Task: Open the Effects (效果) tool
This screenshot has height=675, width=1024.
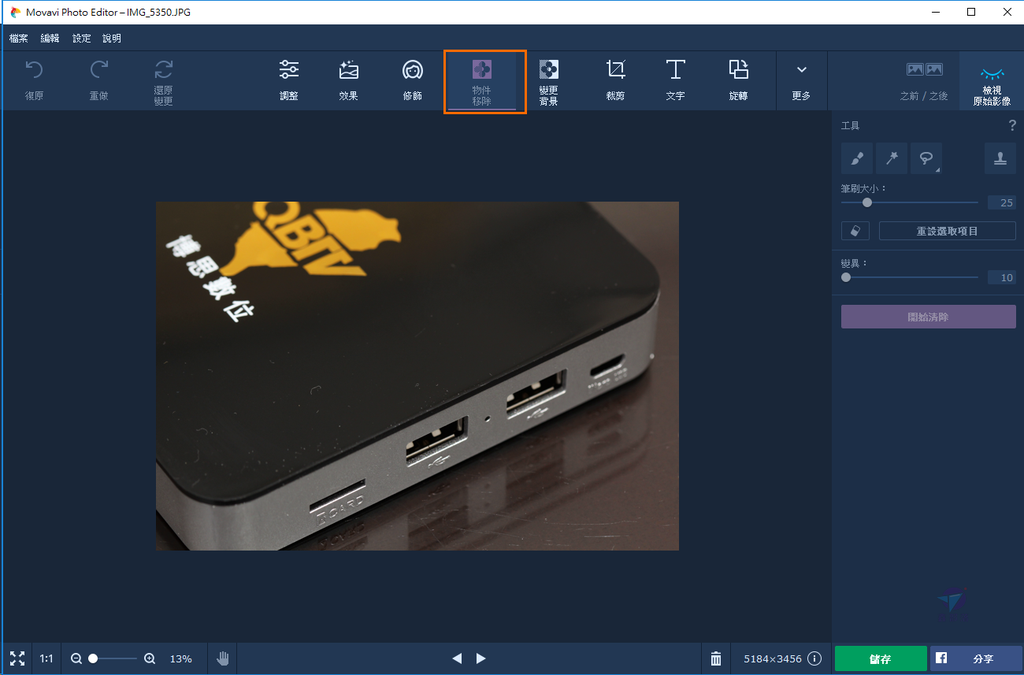Action: click(x=349, y=80)
